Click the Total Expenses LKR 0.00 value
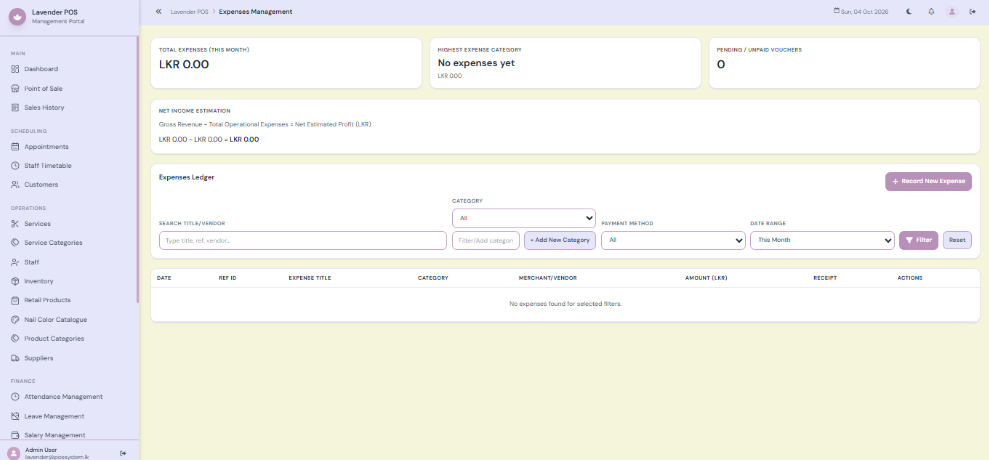989x460 pixels. pyautogui.click(x=184, y=64)
